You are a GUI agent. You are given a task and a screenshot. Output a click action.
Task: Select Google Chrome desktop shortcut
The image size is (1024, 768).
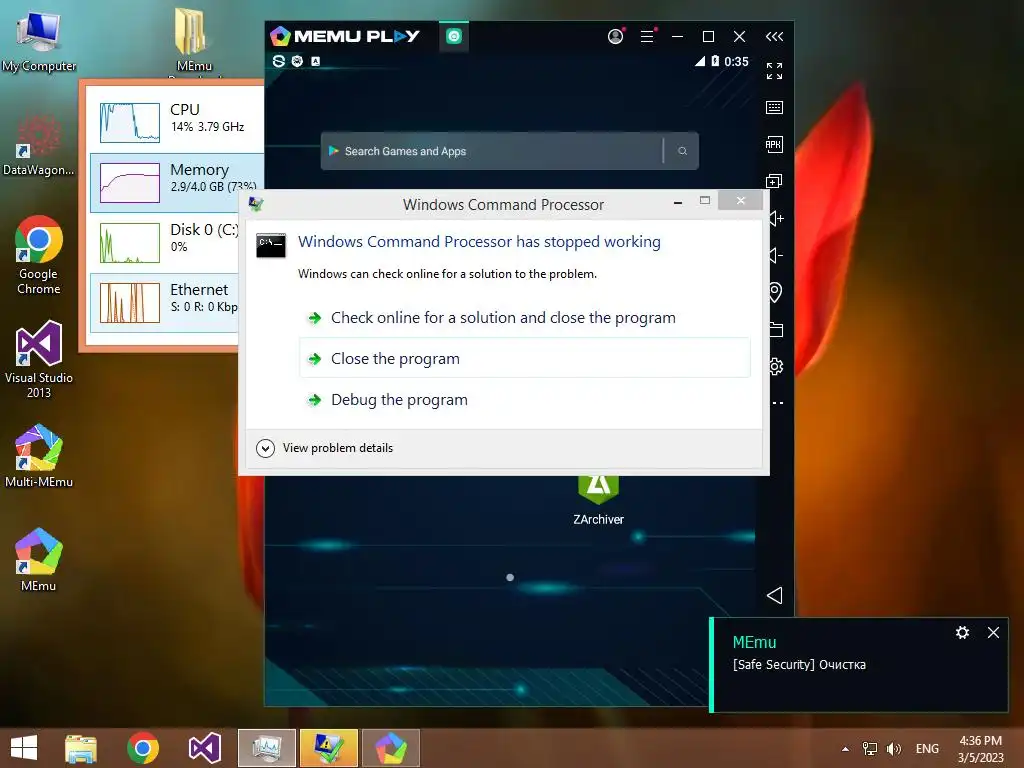39,255
